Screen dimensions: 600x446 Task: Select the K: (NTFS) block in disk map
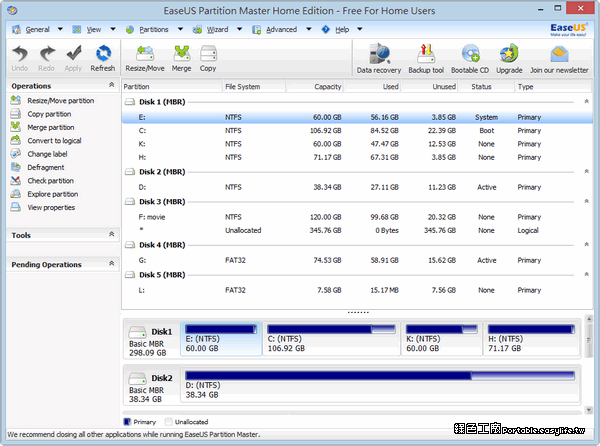pos(441,339)
